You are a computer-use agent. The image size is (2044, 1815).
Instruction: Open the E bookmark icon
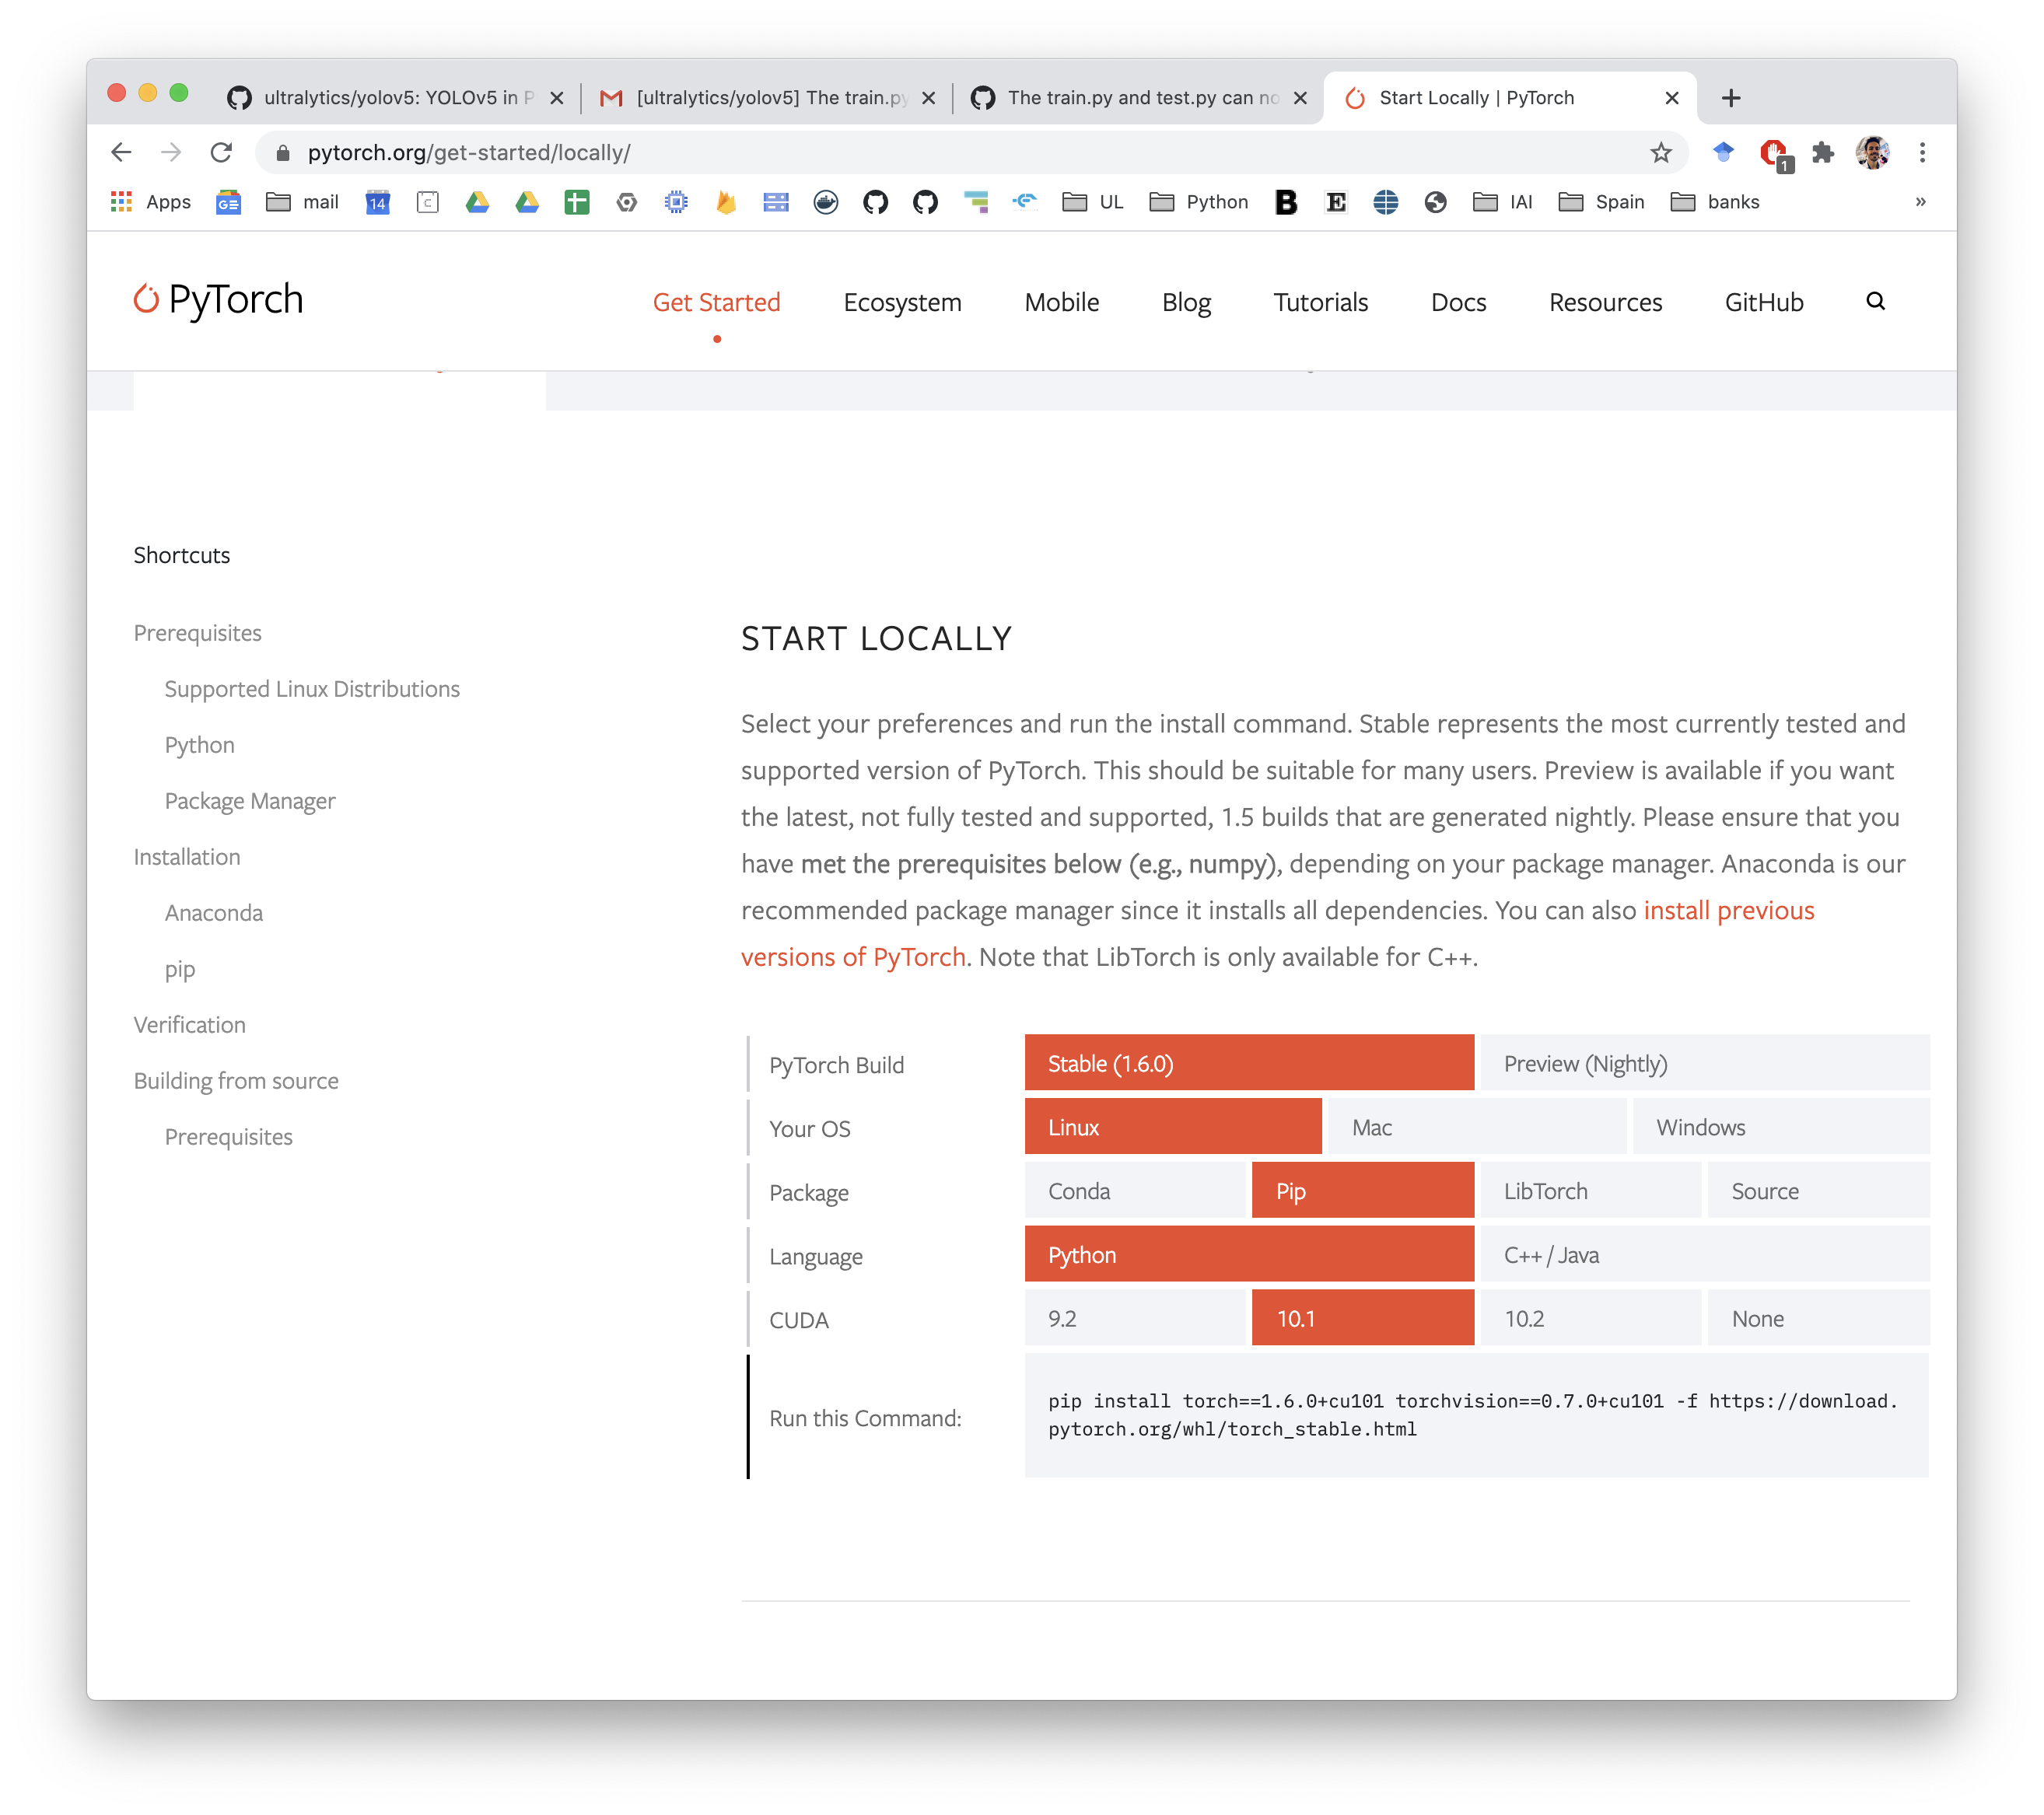coord(1335,202)
